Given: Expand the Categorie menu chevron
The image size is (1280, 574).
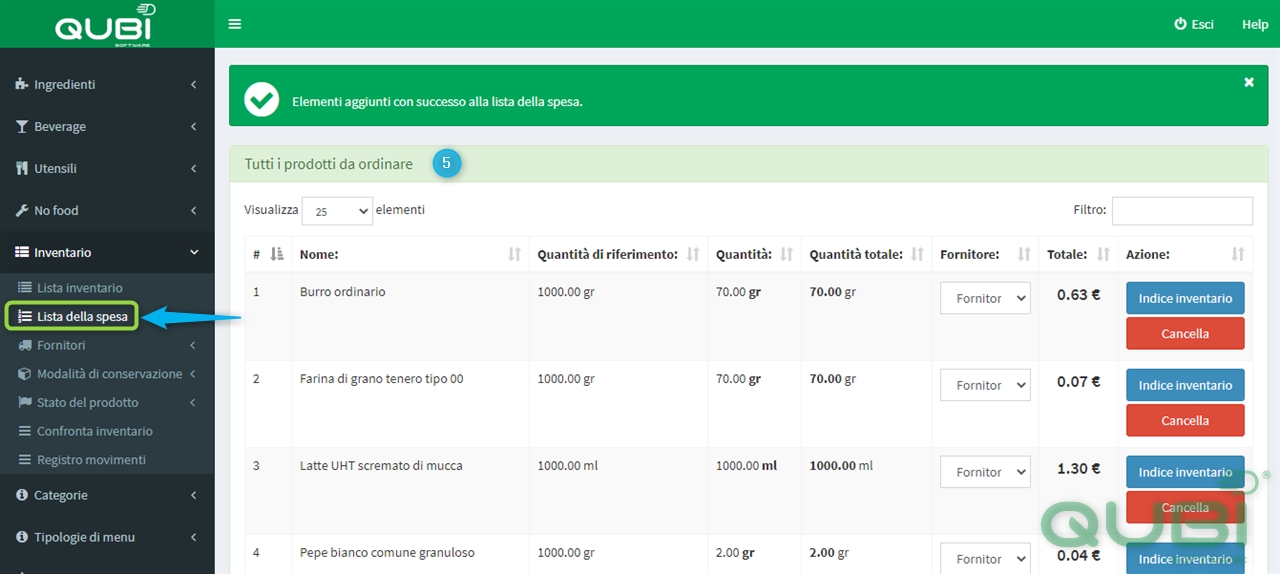Looking at the screenshot, I should (x=193, y=495).
